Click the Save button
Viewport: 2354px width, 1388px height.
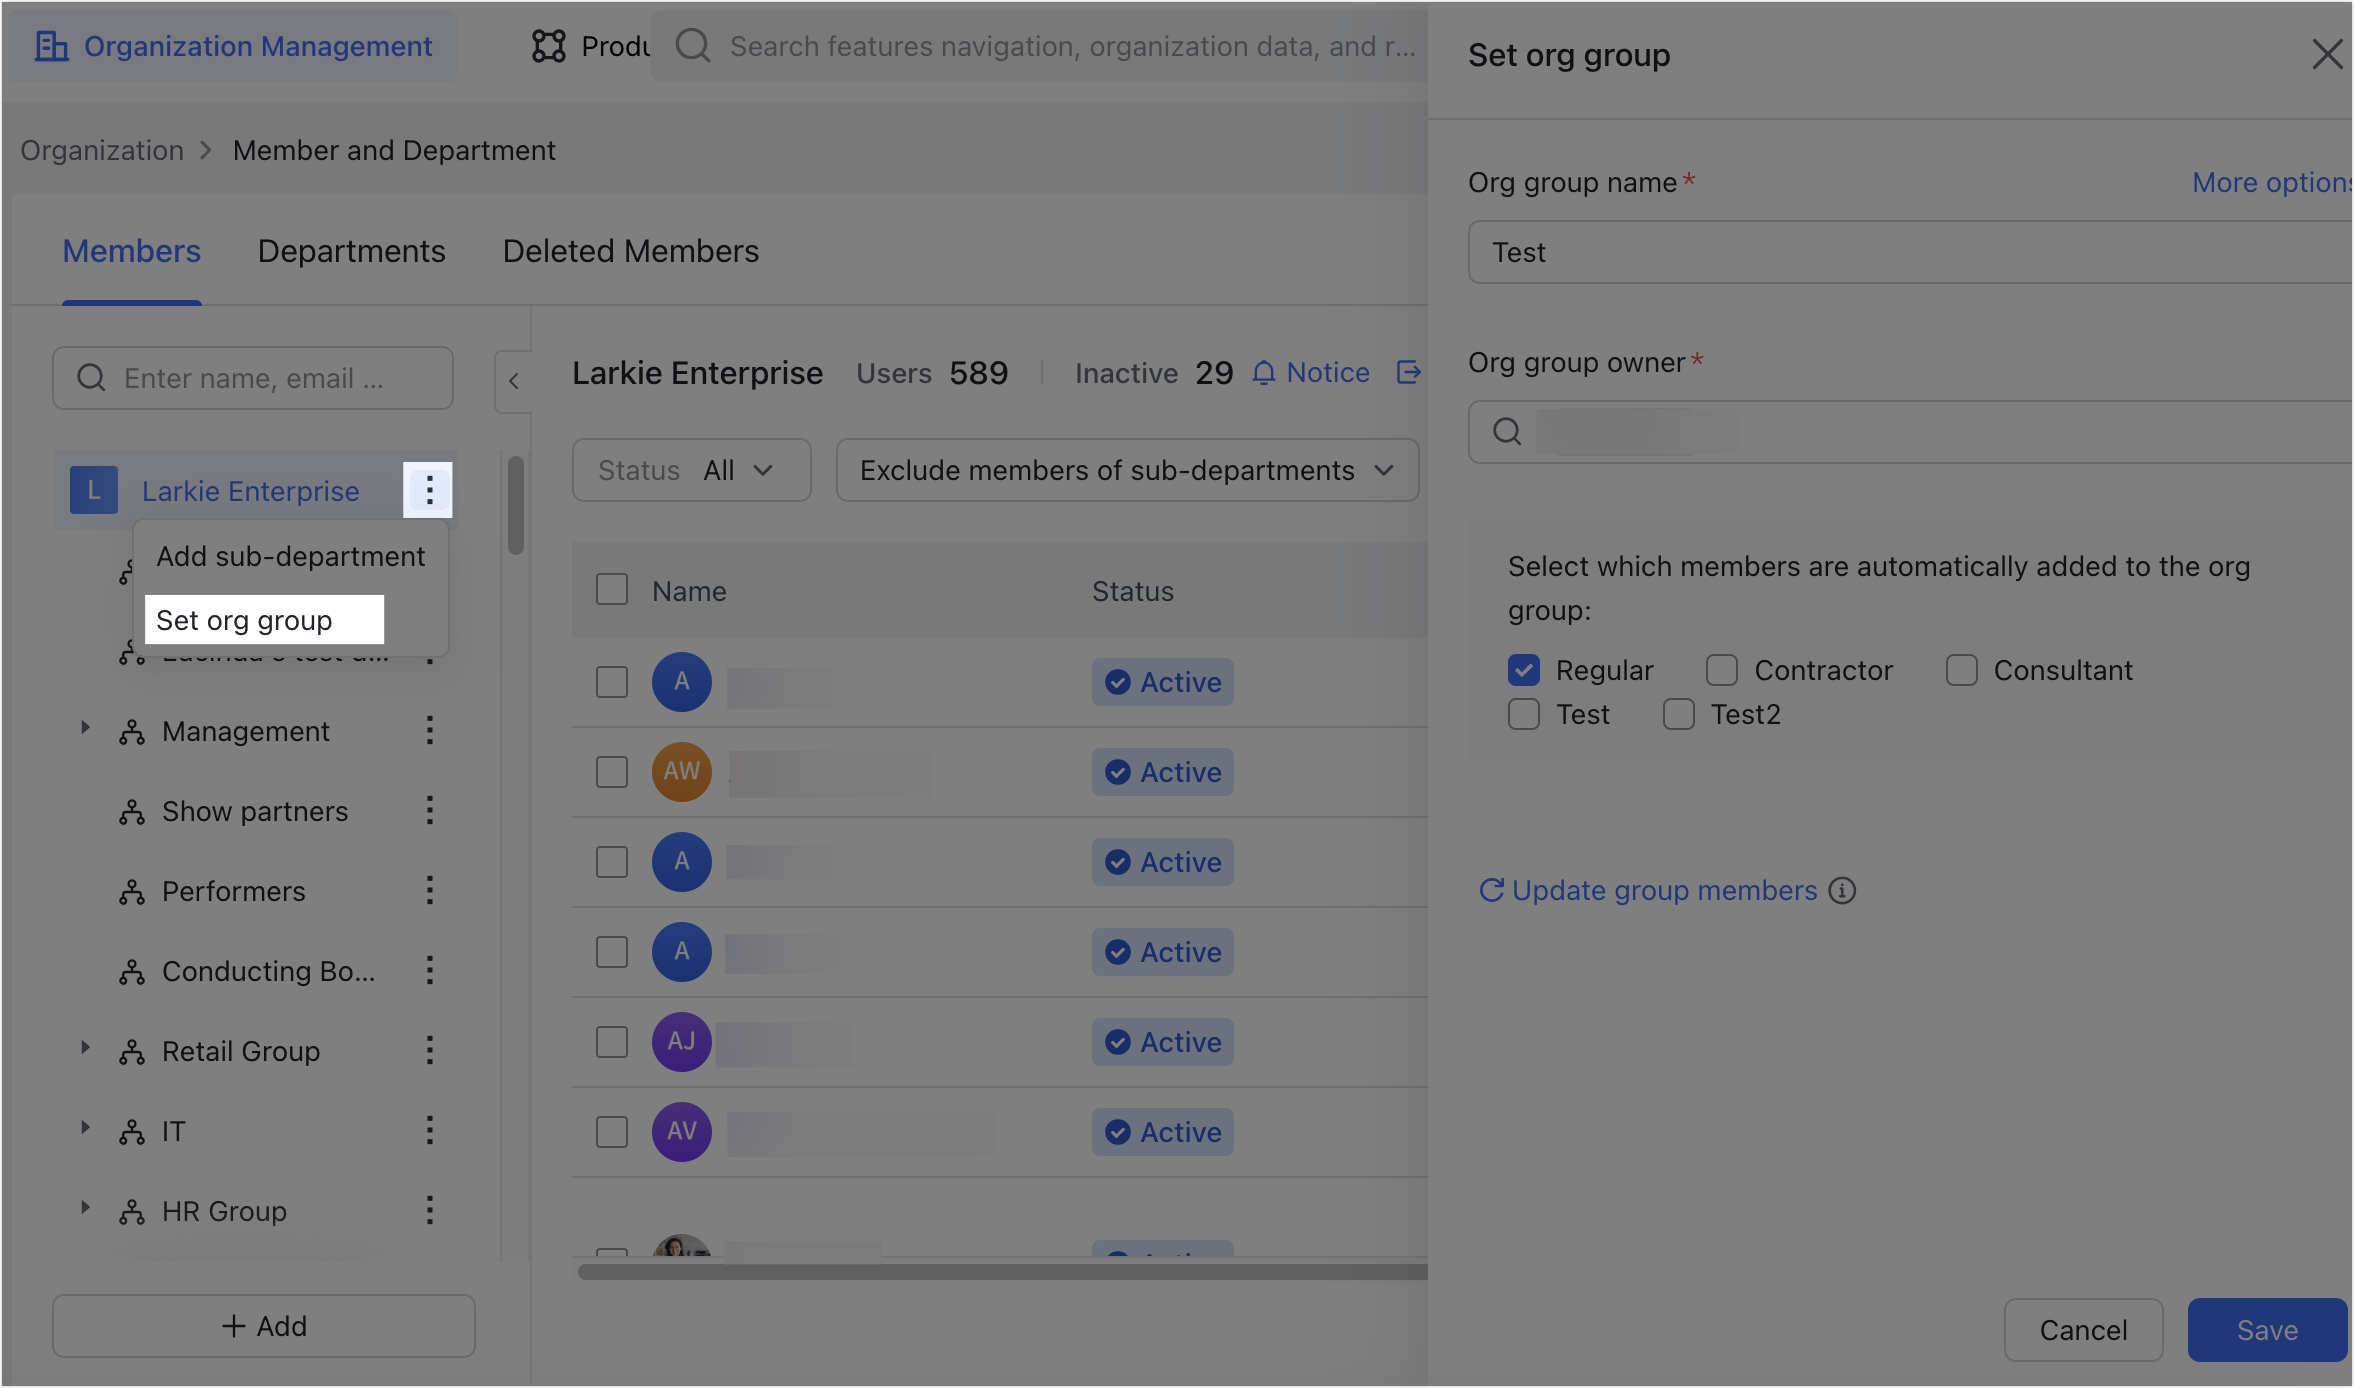click(2267, 1330)
